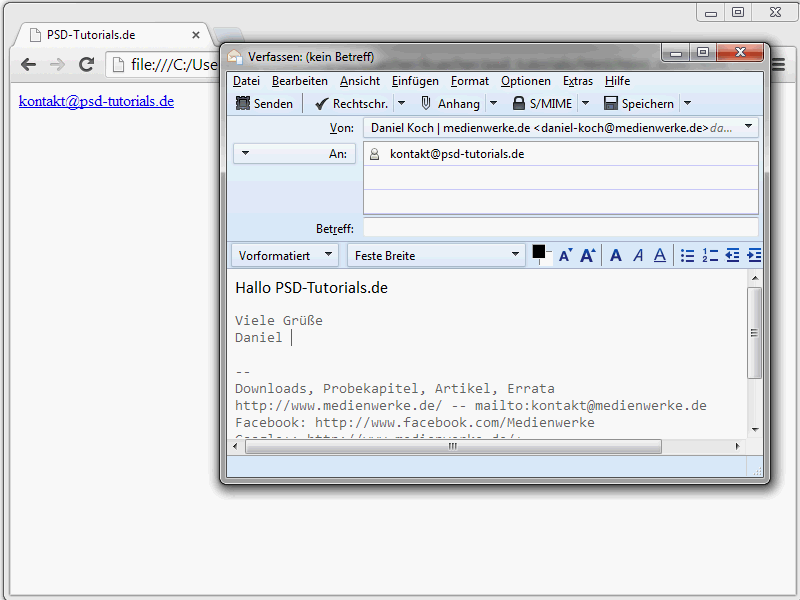Change recipient type with An: dropdown
The width and height of the screenshot is (800, 600).
[x=294, y=154]
